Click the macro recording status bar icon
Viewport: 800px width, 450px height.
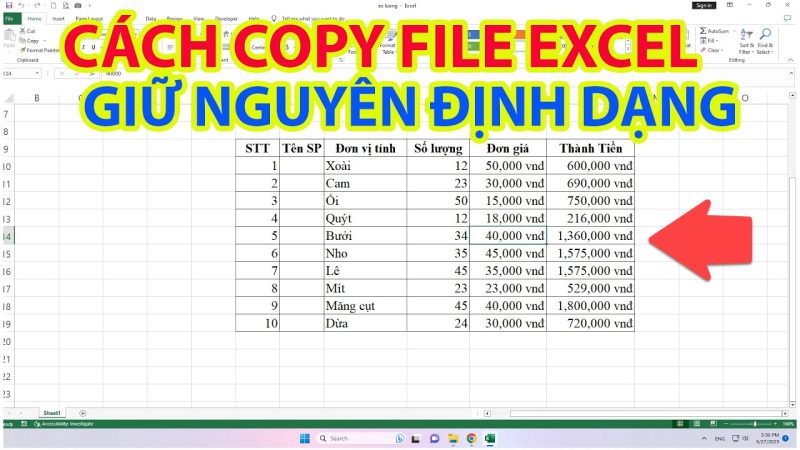[24, 423]
